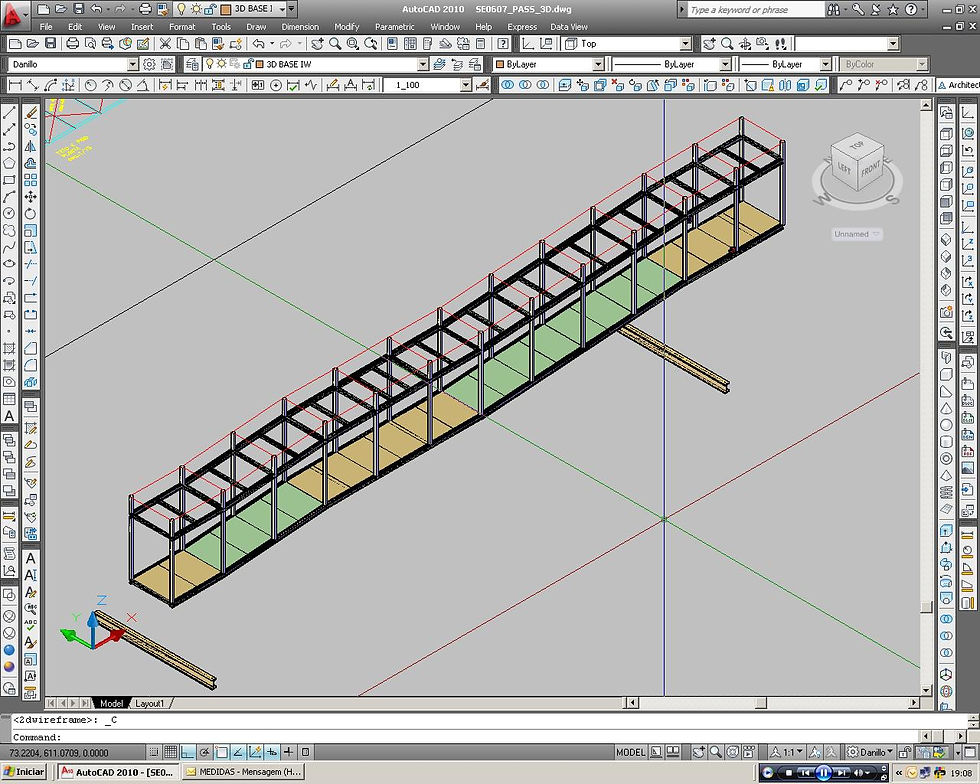Click the Favorites star icon
This screenshot has width=980, height=784.
[x=893, y=9]
